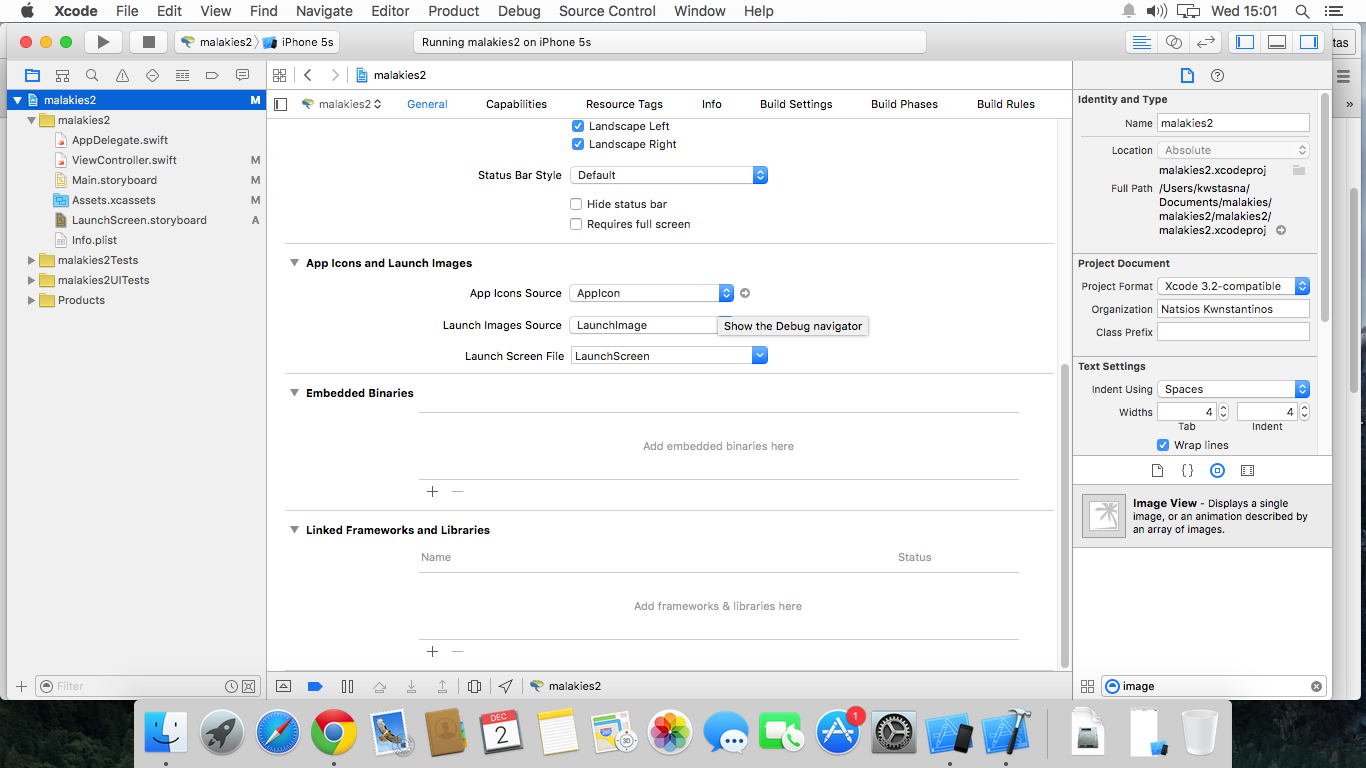Viewport: 1366px width, 768px height.
Task: Show the Report navigator
Action: [x=242, y=75]
